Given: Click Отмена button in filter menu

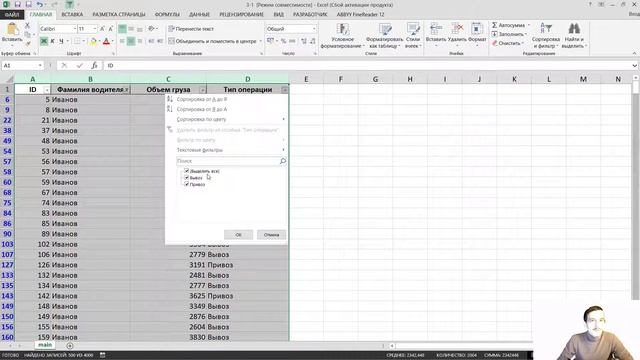Looking at the screenshot, I should tap(271, 235).
